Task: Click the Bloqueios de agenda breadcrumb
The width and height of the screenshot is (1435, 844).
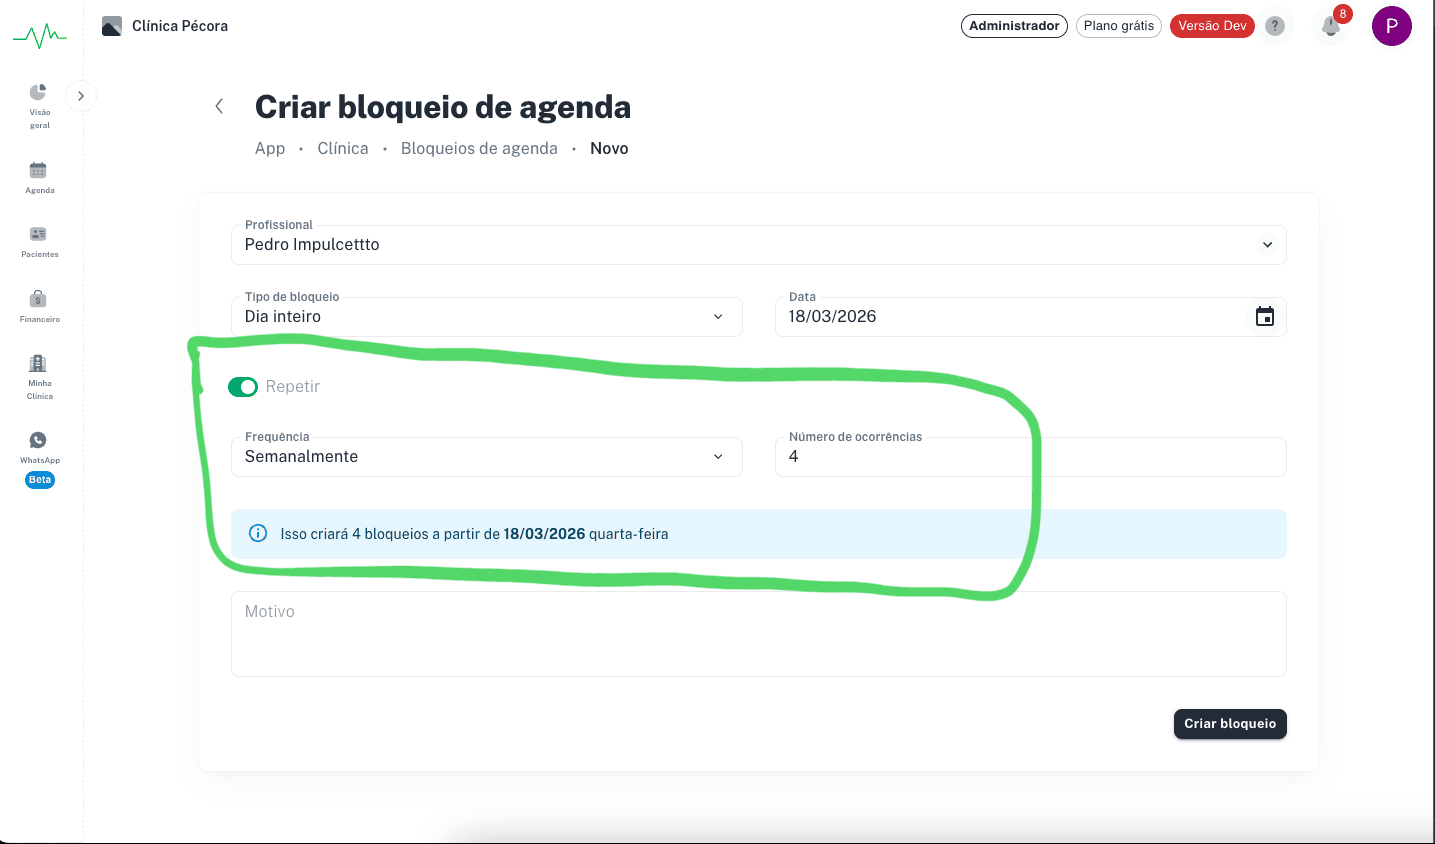Action: [479, 148]
